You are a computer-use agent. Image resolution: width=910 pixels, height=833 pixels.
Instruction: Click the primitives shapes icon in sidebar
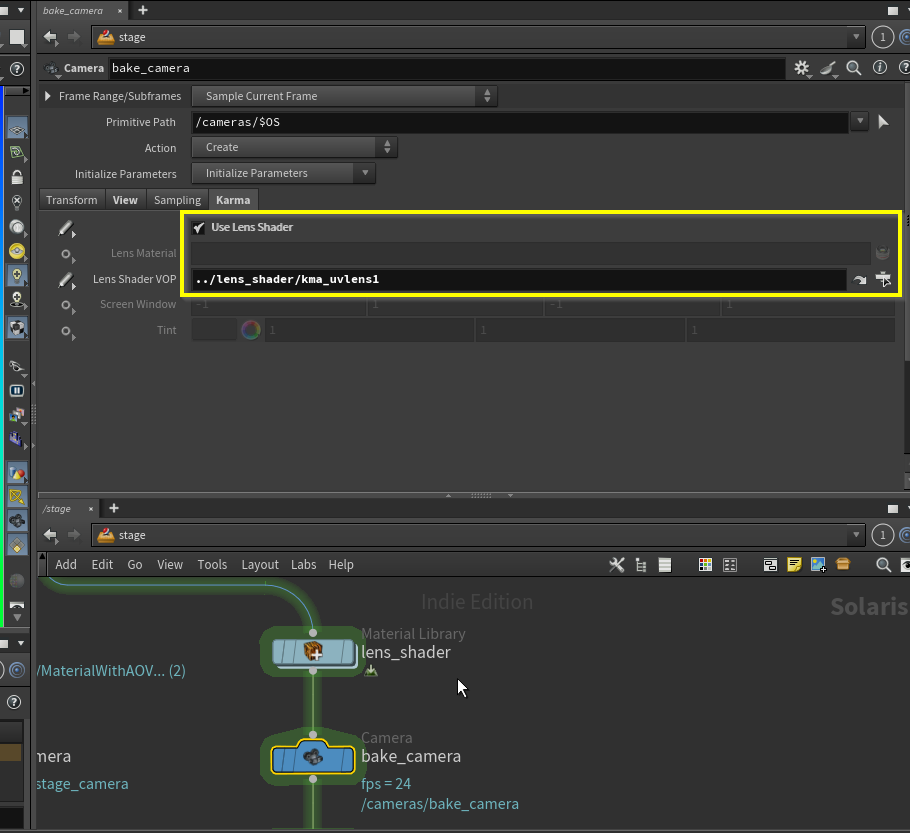click(17, 474)
